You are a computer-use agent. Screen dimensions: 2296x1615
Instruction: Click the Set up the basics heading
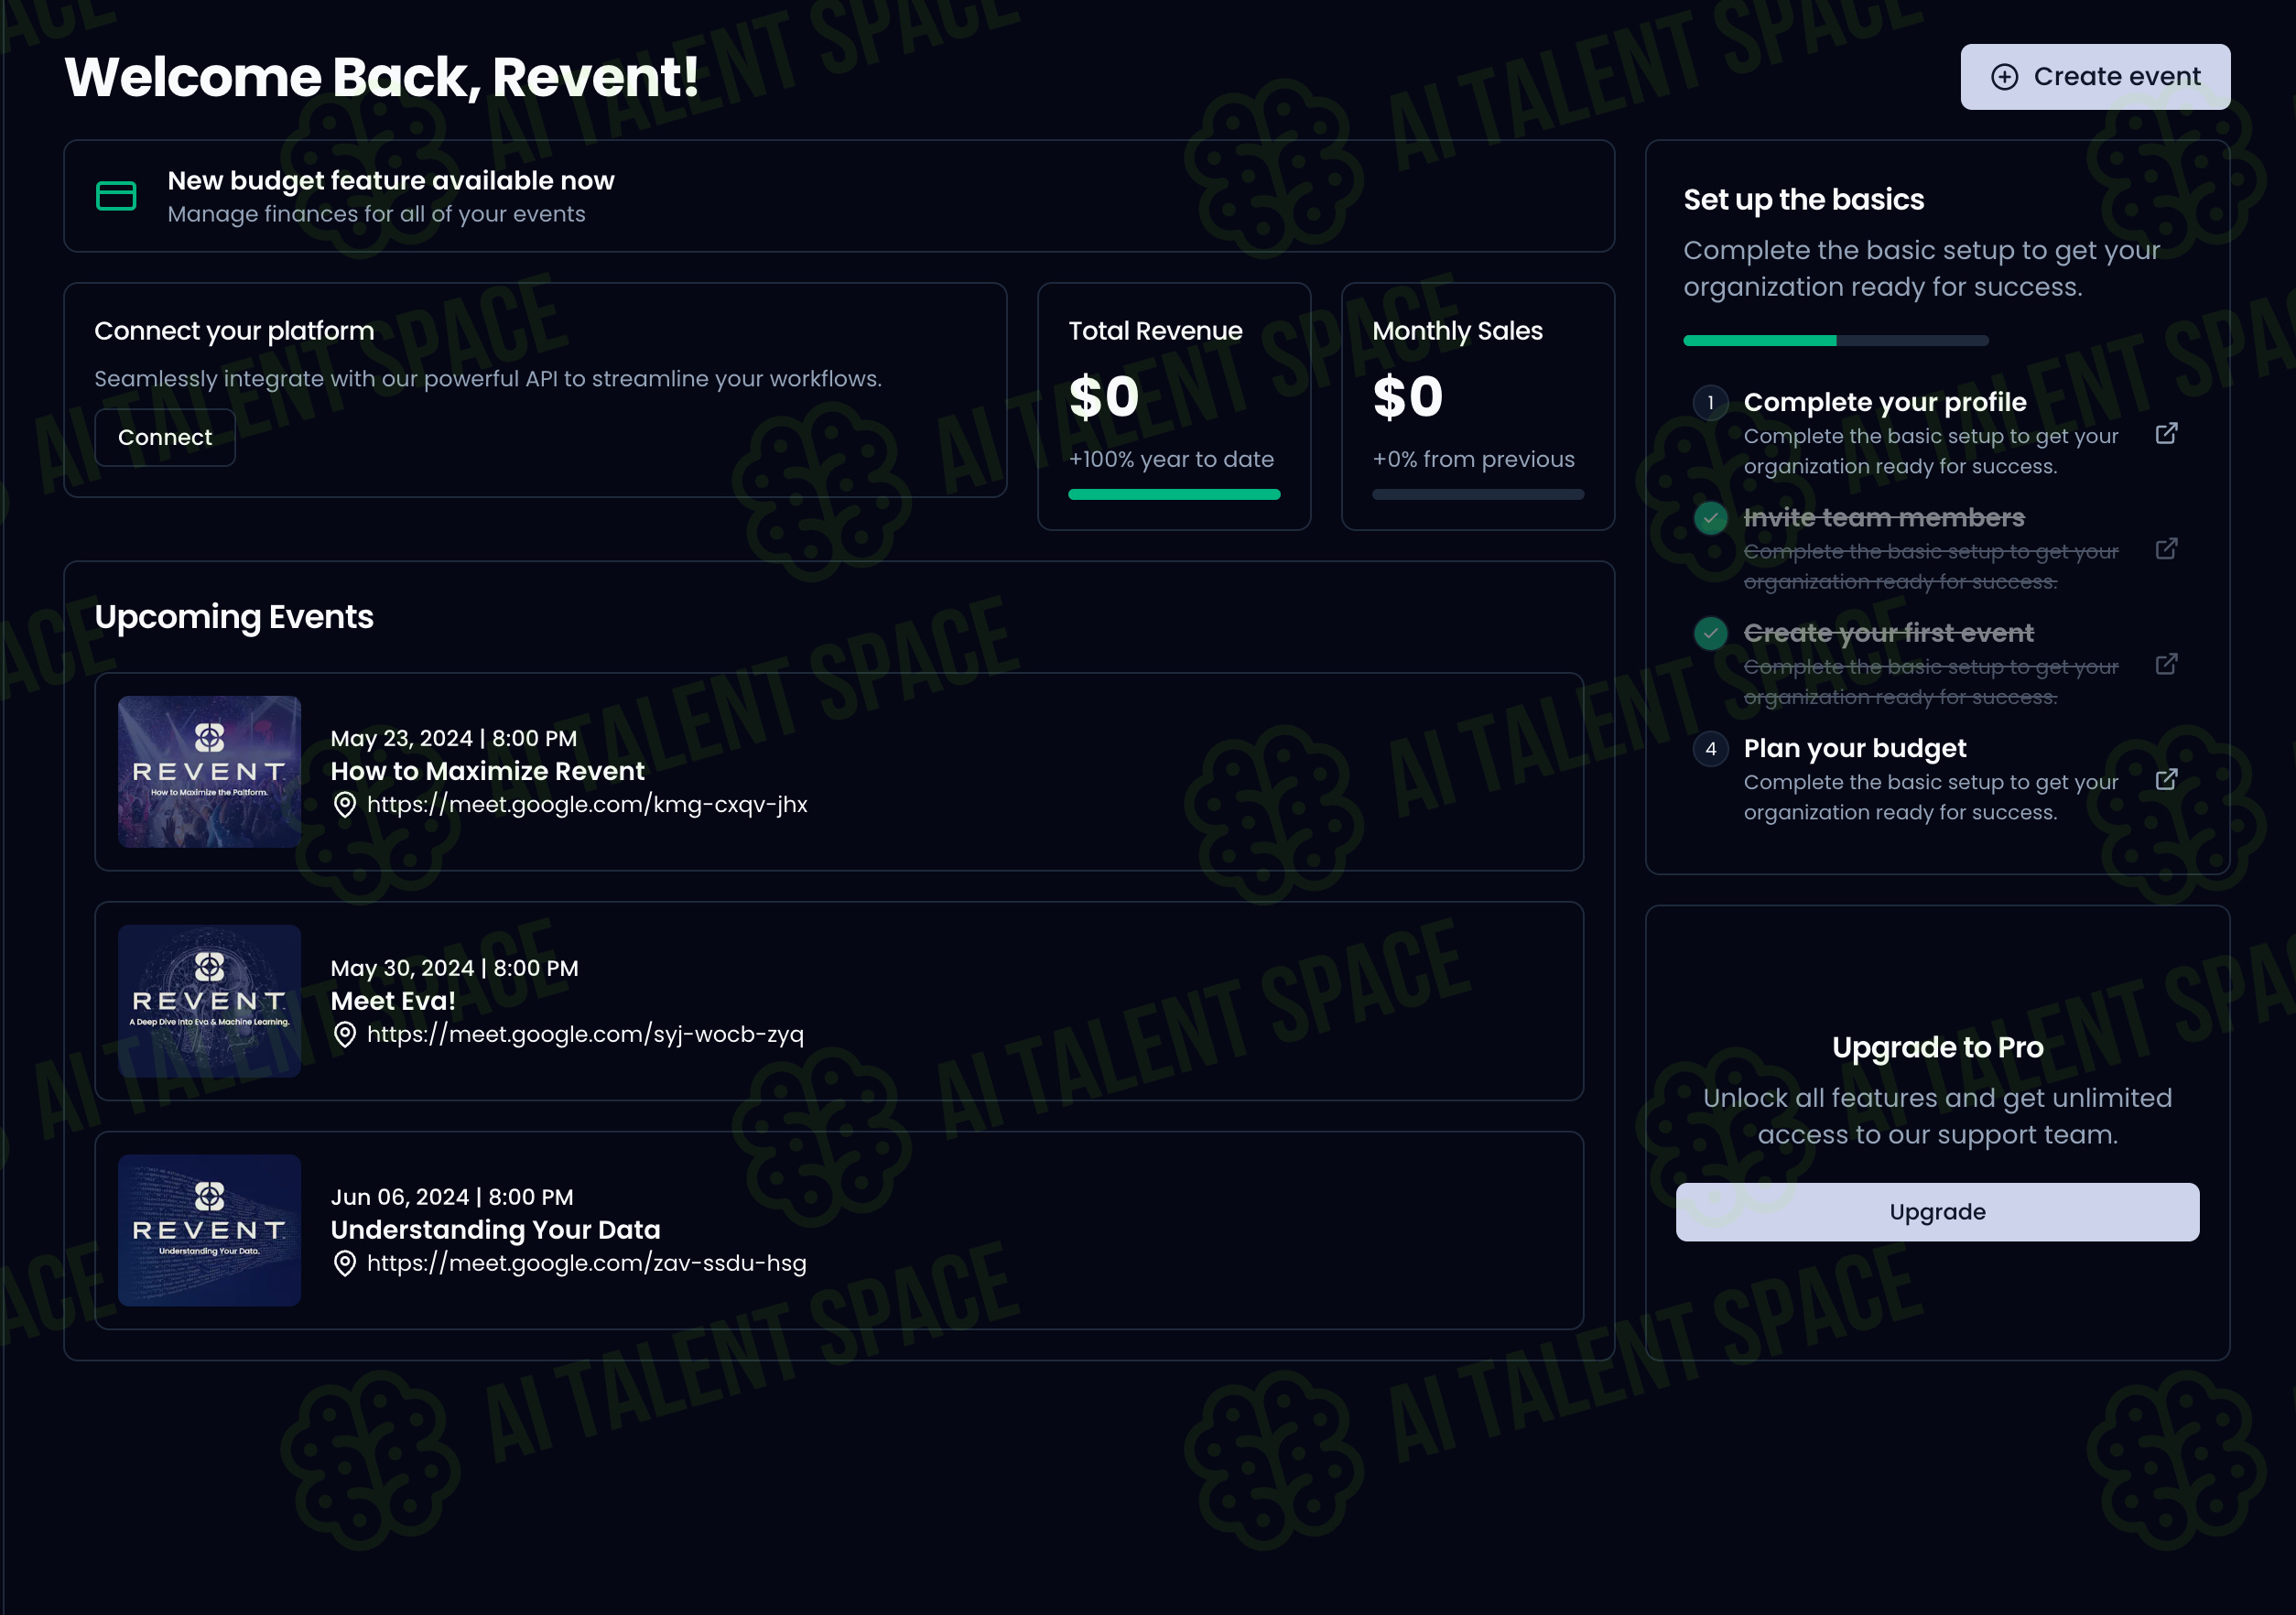coord(1803,200)
